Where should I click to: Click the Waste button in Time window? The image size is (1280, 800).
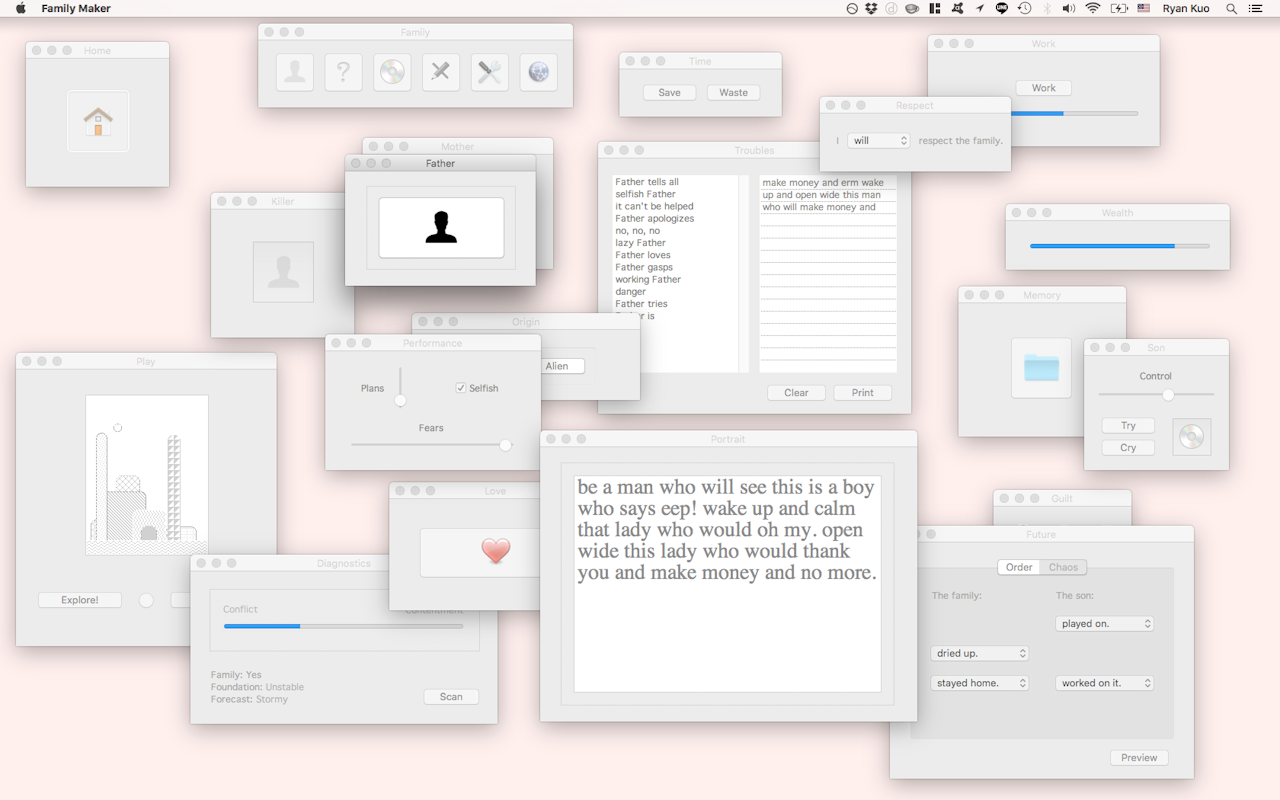733,92
